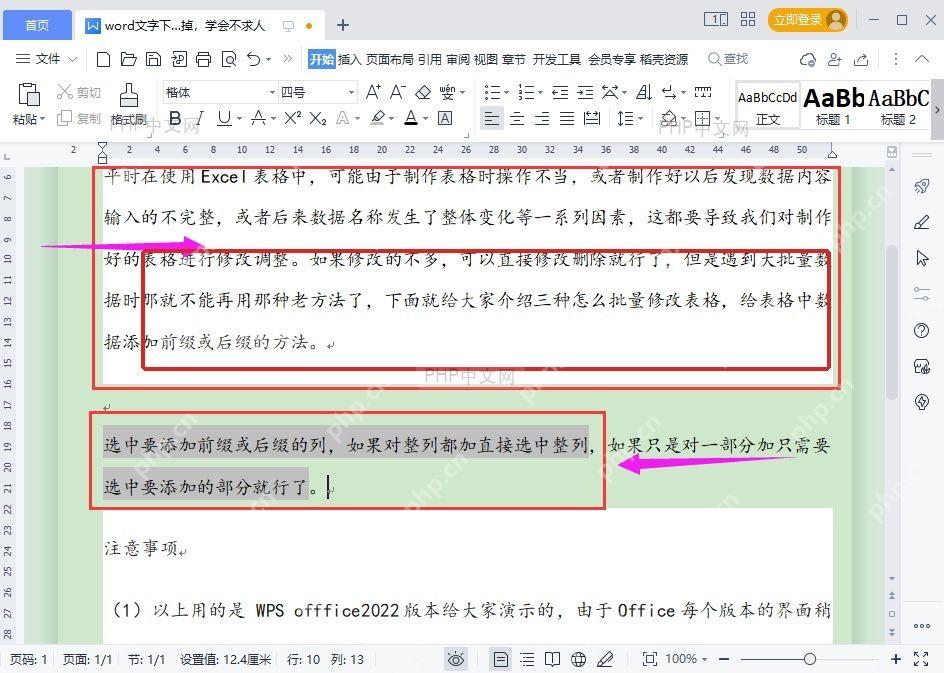
Task: Expand the Paste (粘贴) dropdown arrow
Action: pyautogui.click(x=43, y=119)
